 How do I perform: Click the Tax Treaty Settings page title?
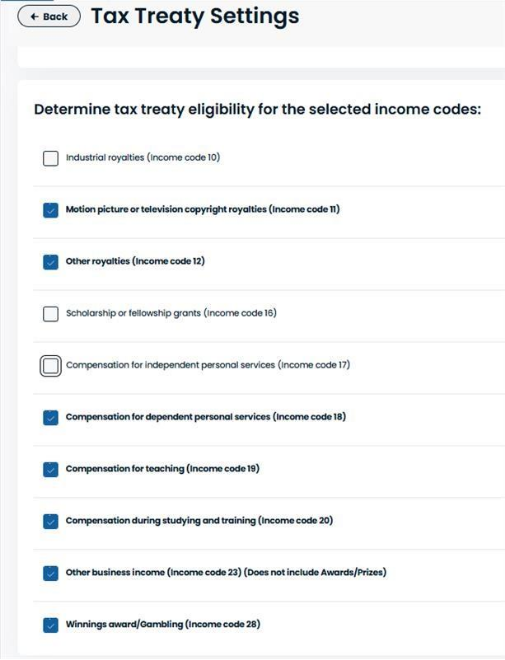[195, 16]
